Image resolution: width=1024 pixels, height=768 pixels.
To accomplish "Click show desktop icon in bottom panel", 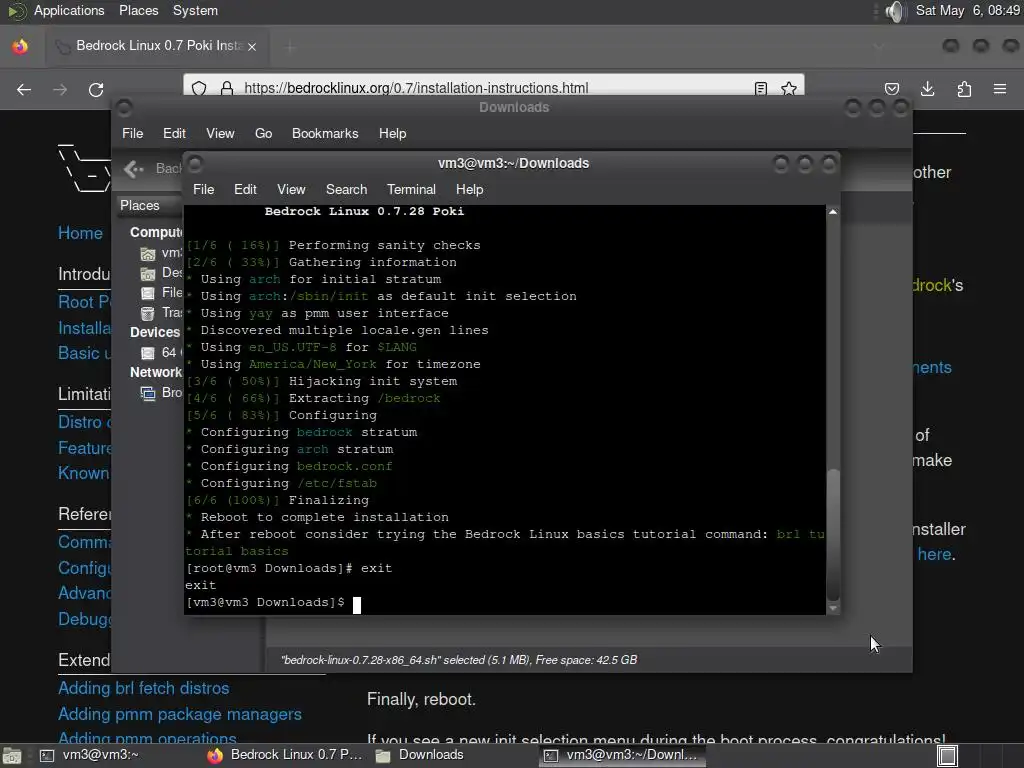I will coord(12,756).
